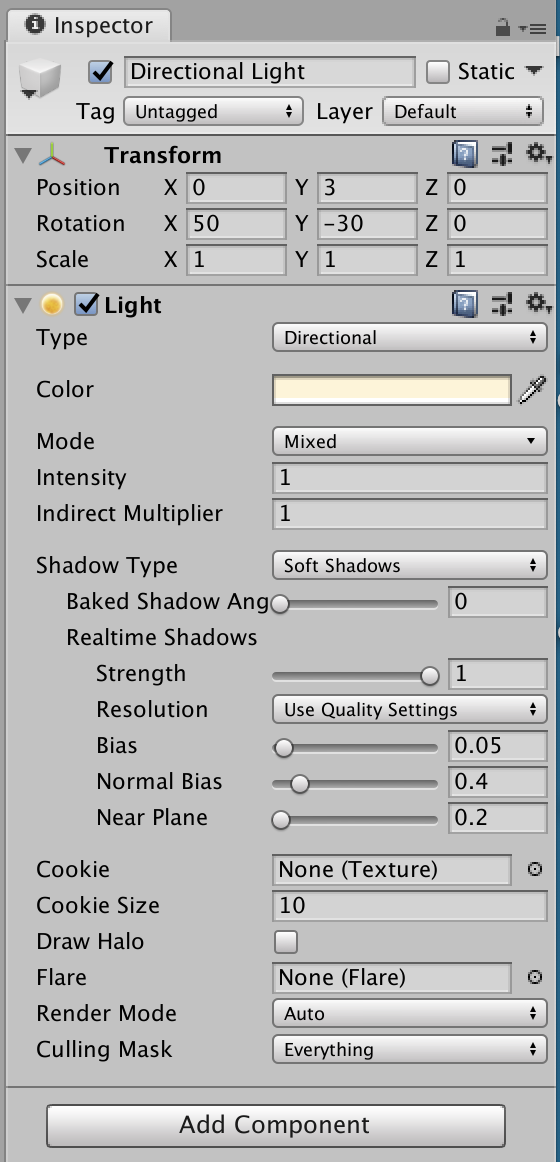Screen dimensions: 560x1162
Task: Open the light Type dropdown
Action: tap(410, 338)
